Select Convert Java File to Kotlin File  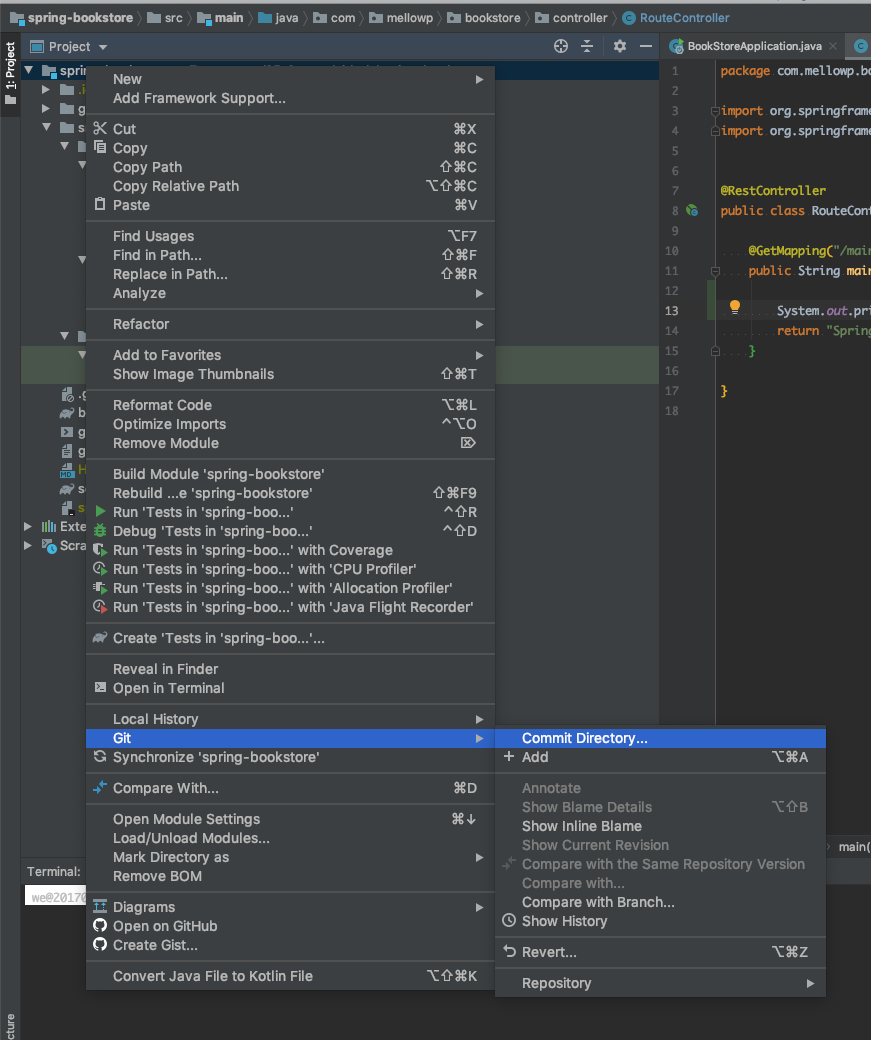point(212,976)
